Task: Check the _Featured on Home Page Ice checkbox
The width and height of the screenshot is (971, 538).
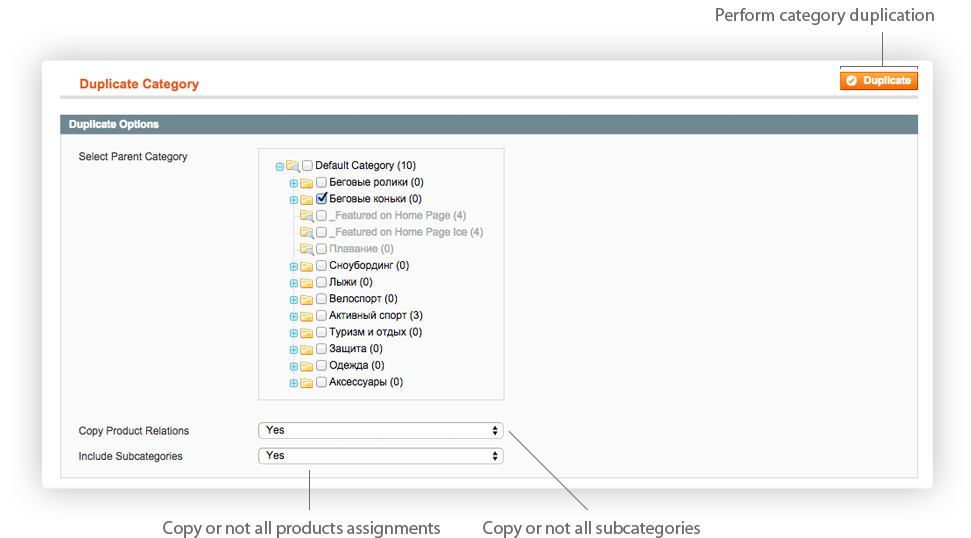Action: point(321,232)
